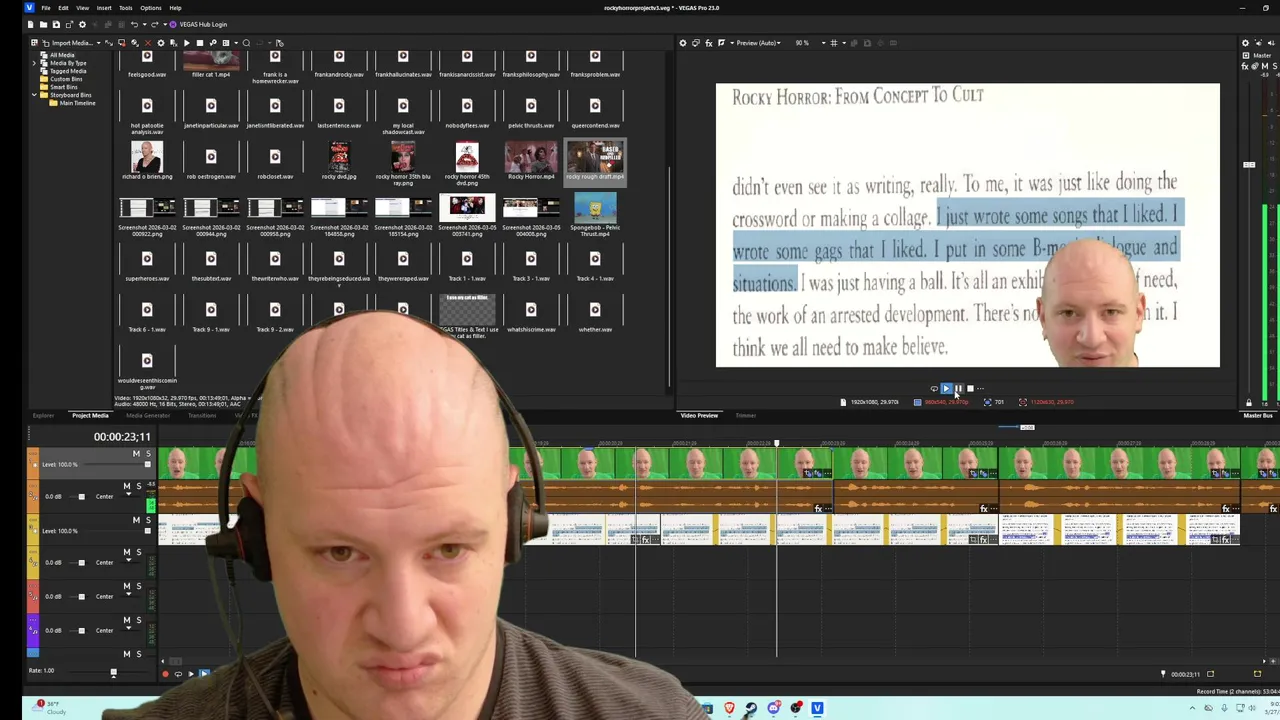Viewport: 1280px width, 720px height.
Task: Click the VEGAS icon in Windows taskbar
Action: (x=817, y=708)
